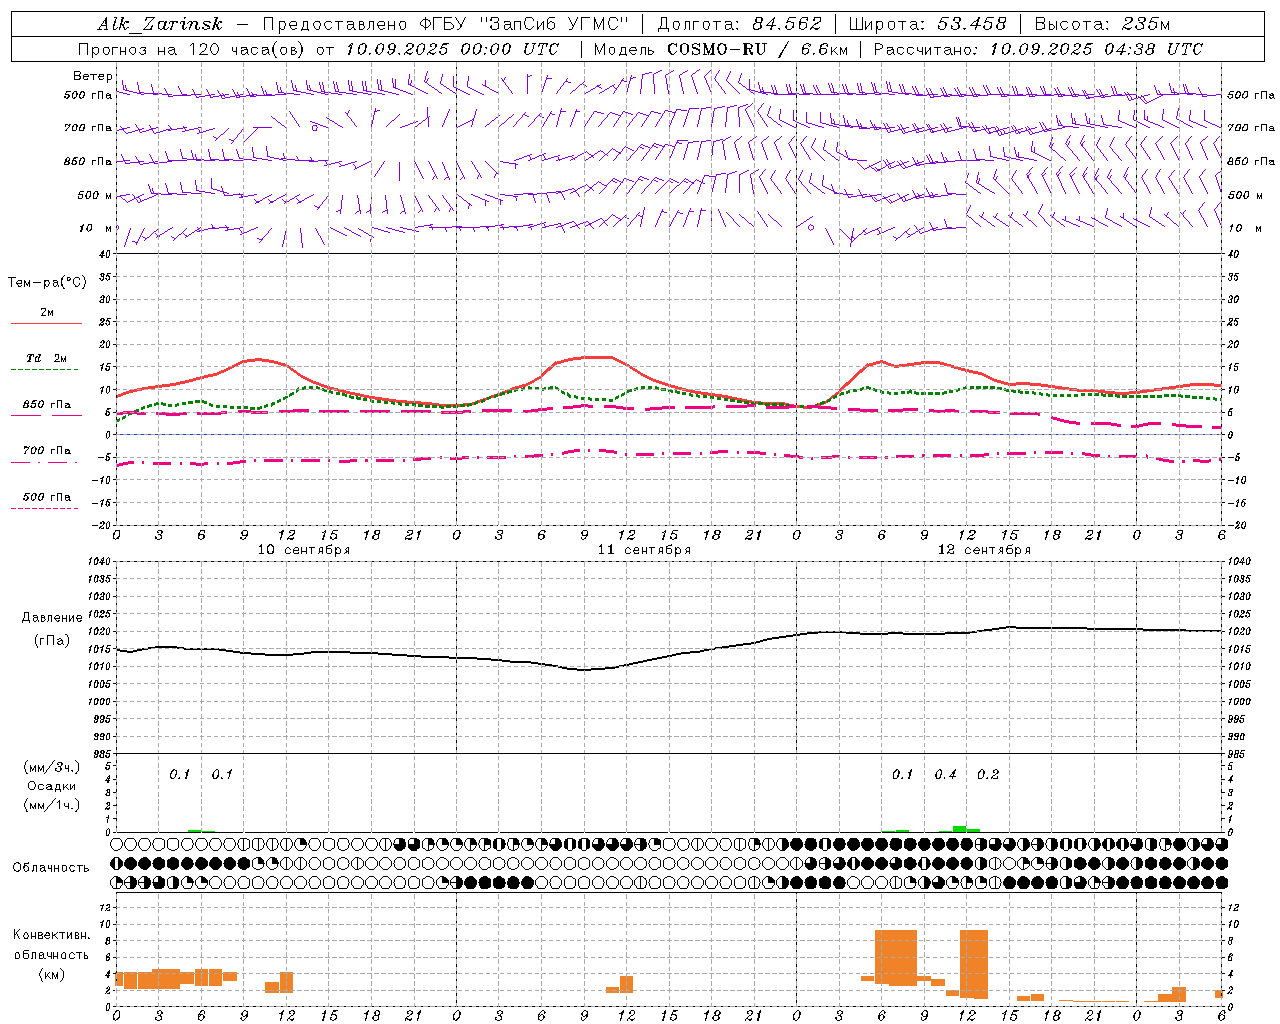Click the "Широта: 53.458" latitude value
1280x1024 pixels.
[927, 24]
